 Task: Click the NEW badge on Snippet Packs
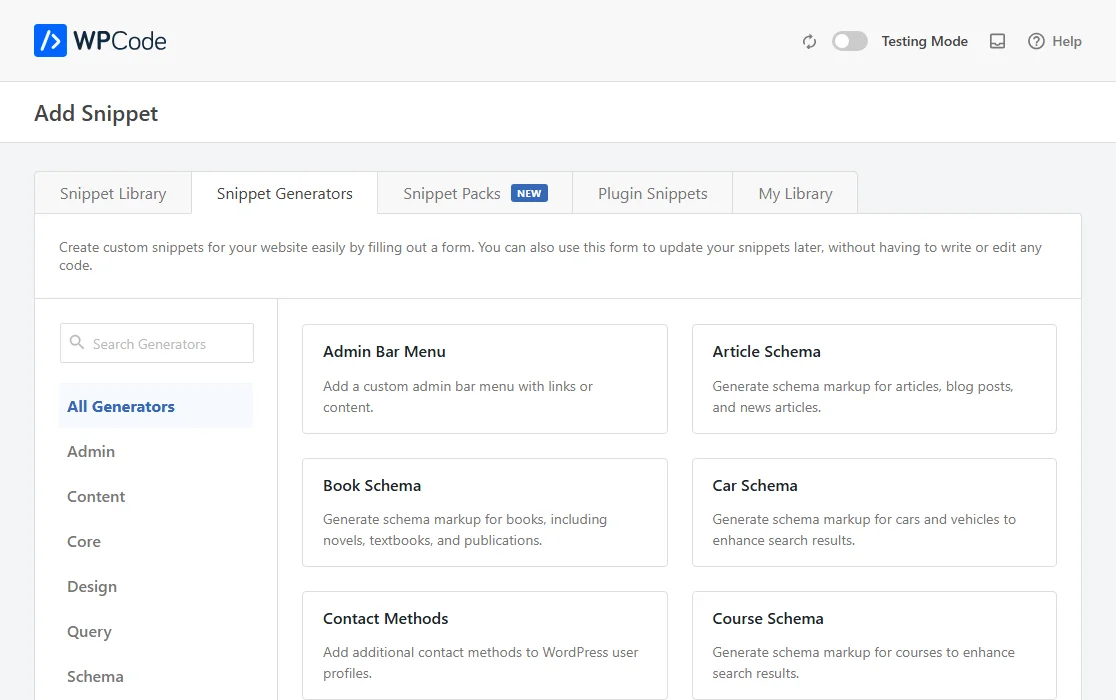(x=529, y=193)
